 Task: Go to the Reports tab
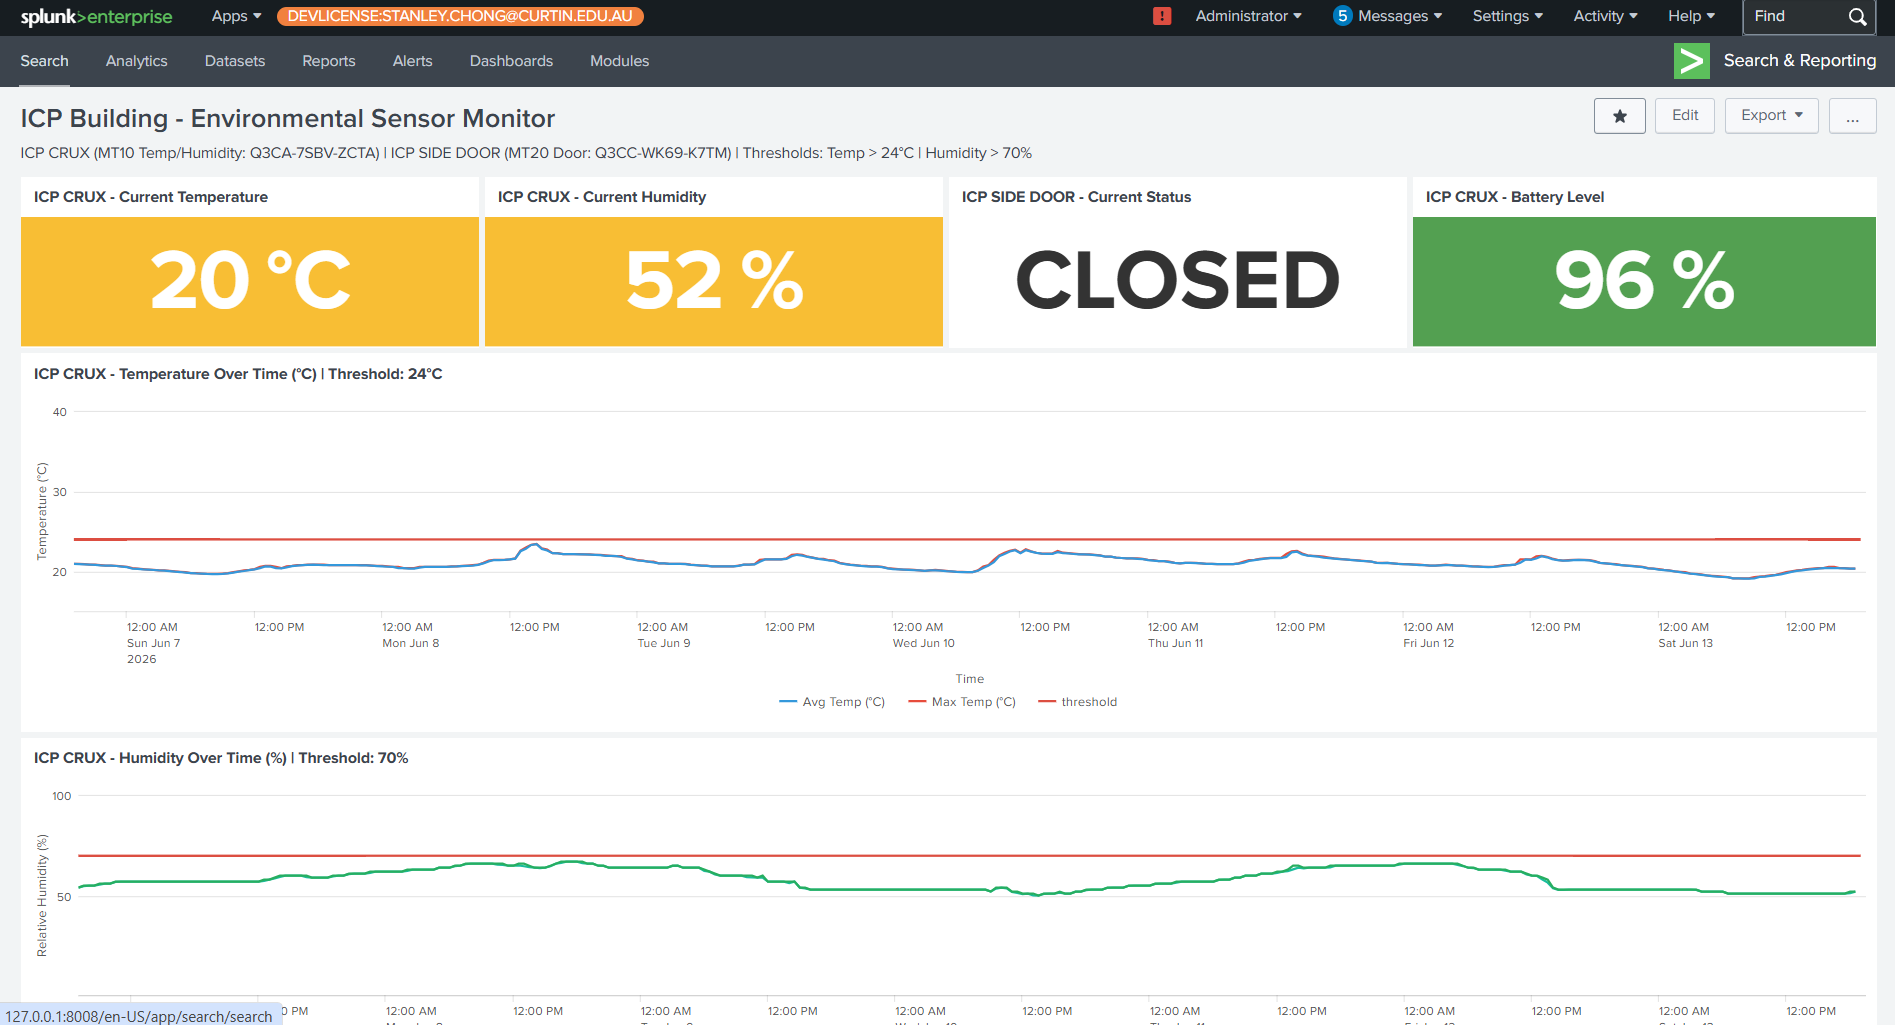[329, 61]
